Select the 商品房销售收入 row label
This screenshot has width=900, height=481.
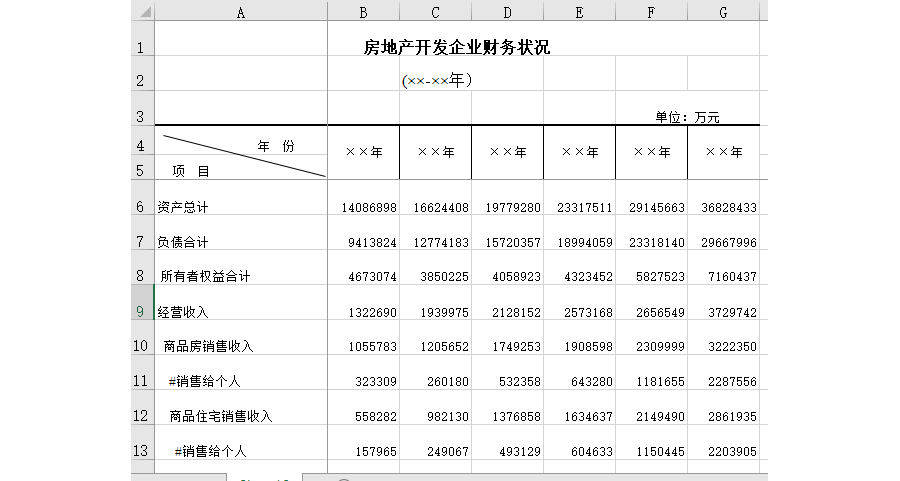coord(208,346)
